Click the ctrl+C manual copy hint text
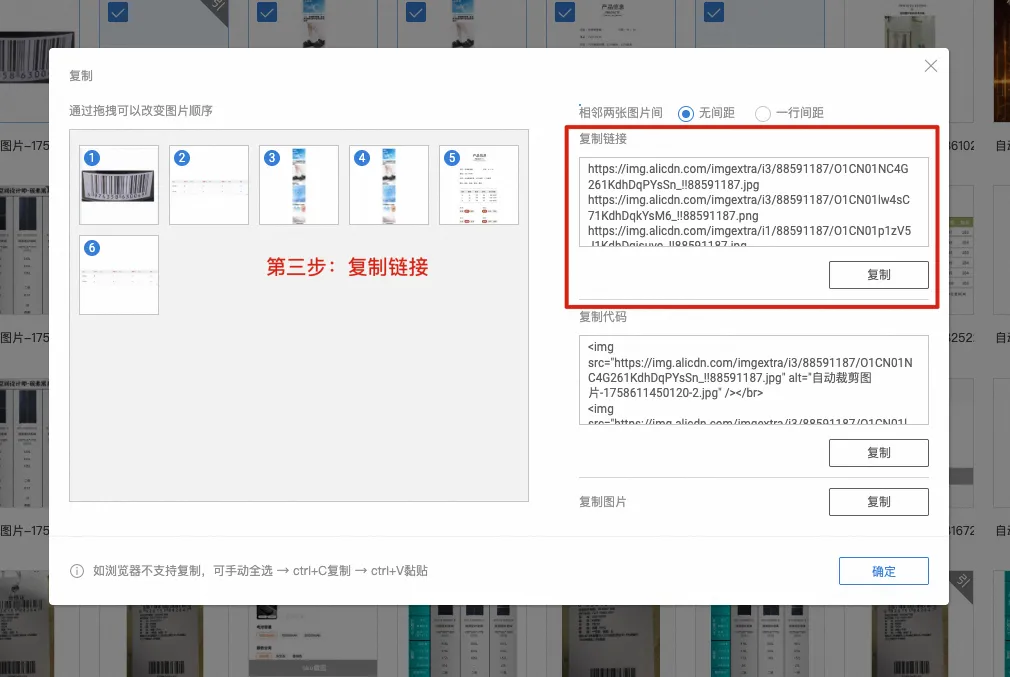Viewport: 1010px width, 677px height. click(260, 571)
